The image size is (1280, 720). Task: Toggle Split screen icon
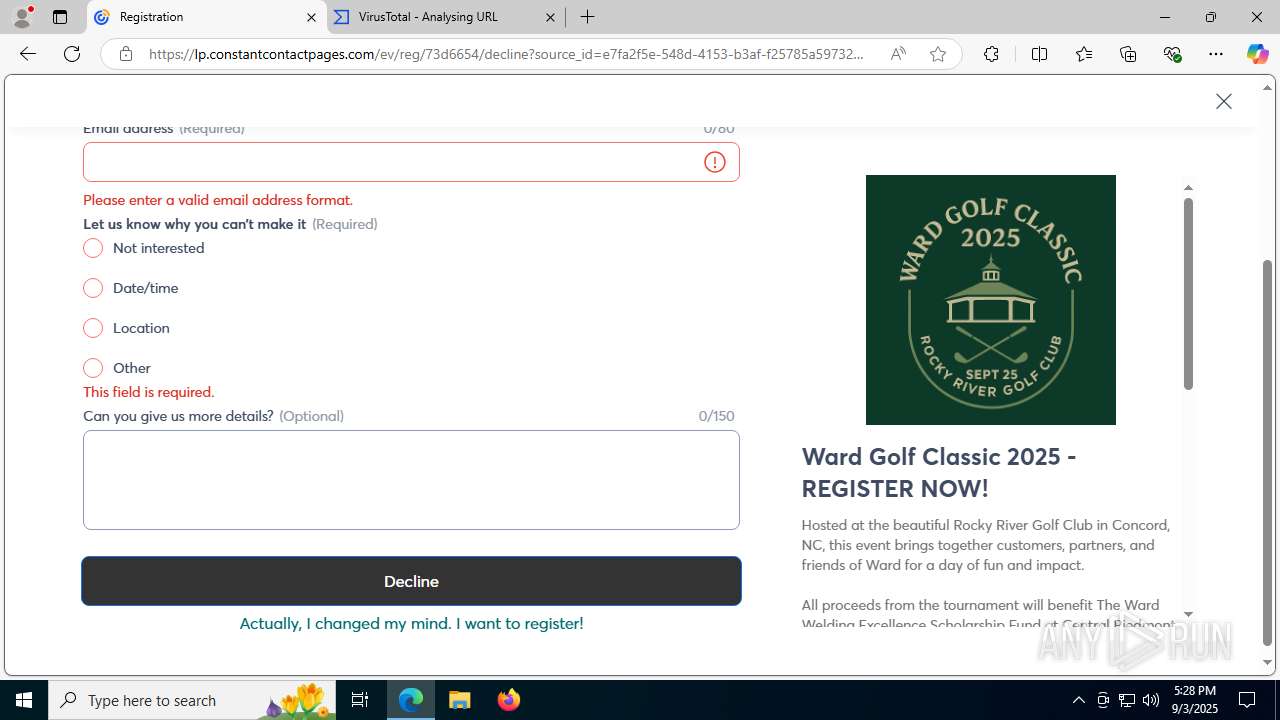(x=1039, y=54)
